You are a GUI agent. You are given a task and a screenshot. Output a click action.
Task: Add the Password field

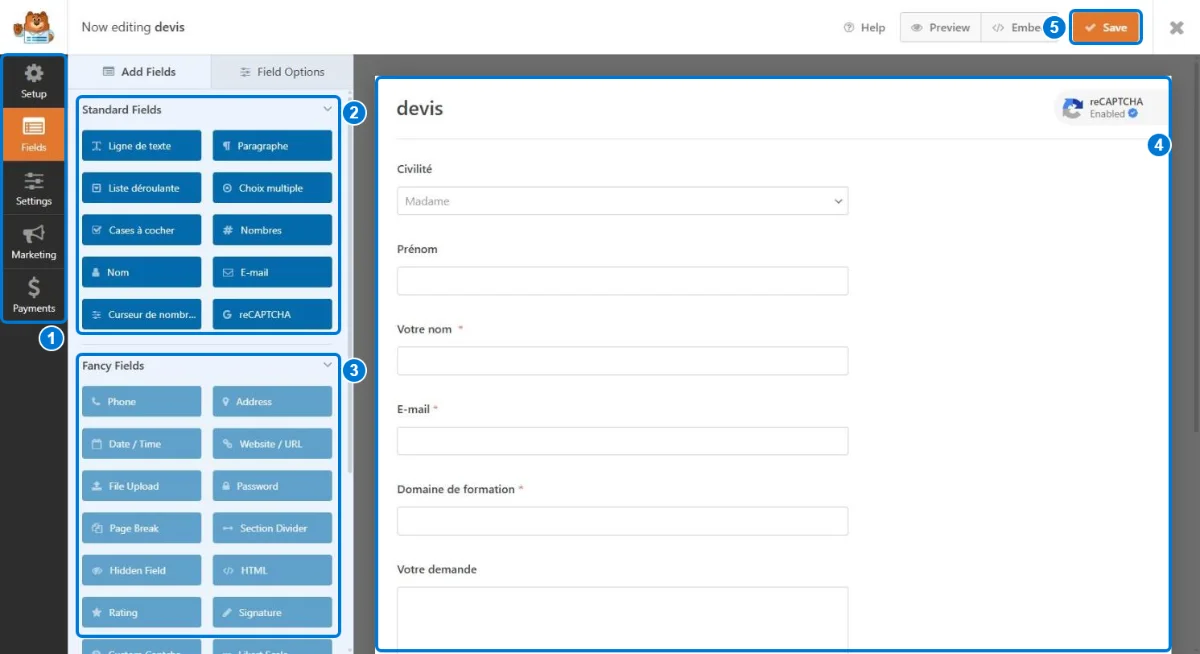click(272, 486)
